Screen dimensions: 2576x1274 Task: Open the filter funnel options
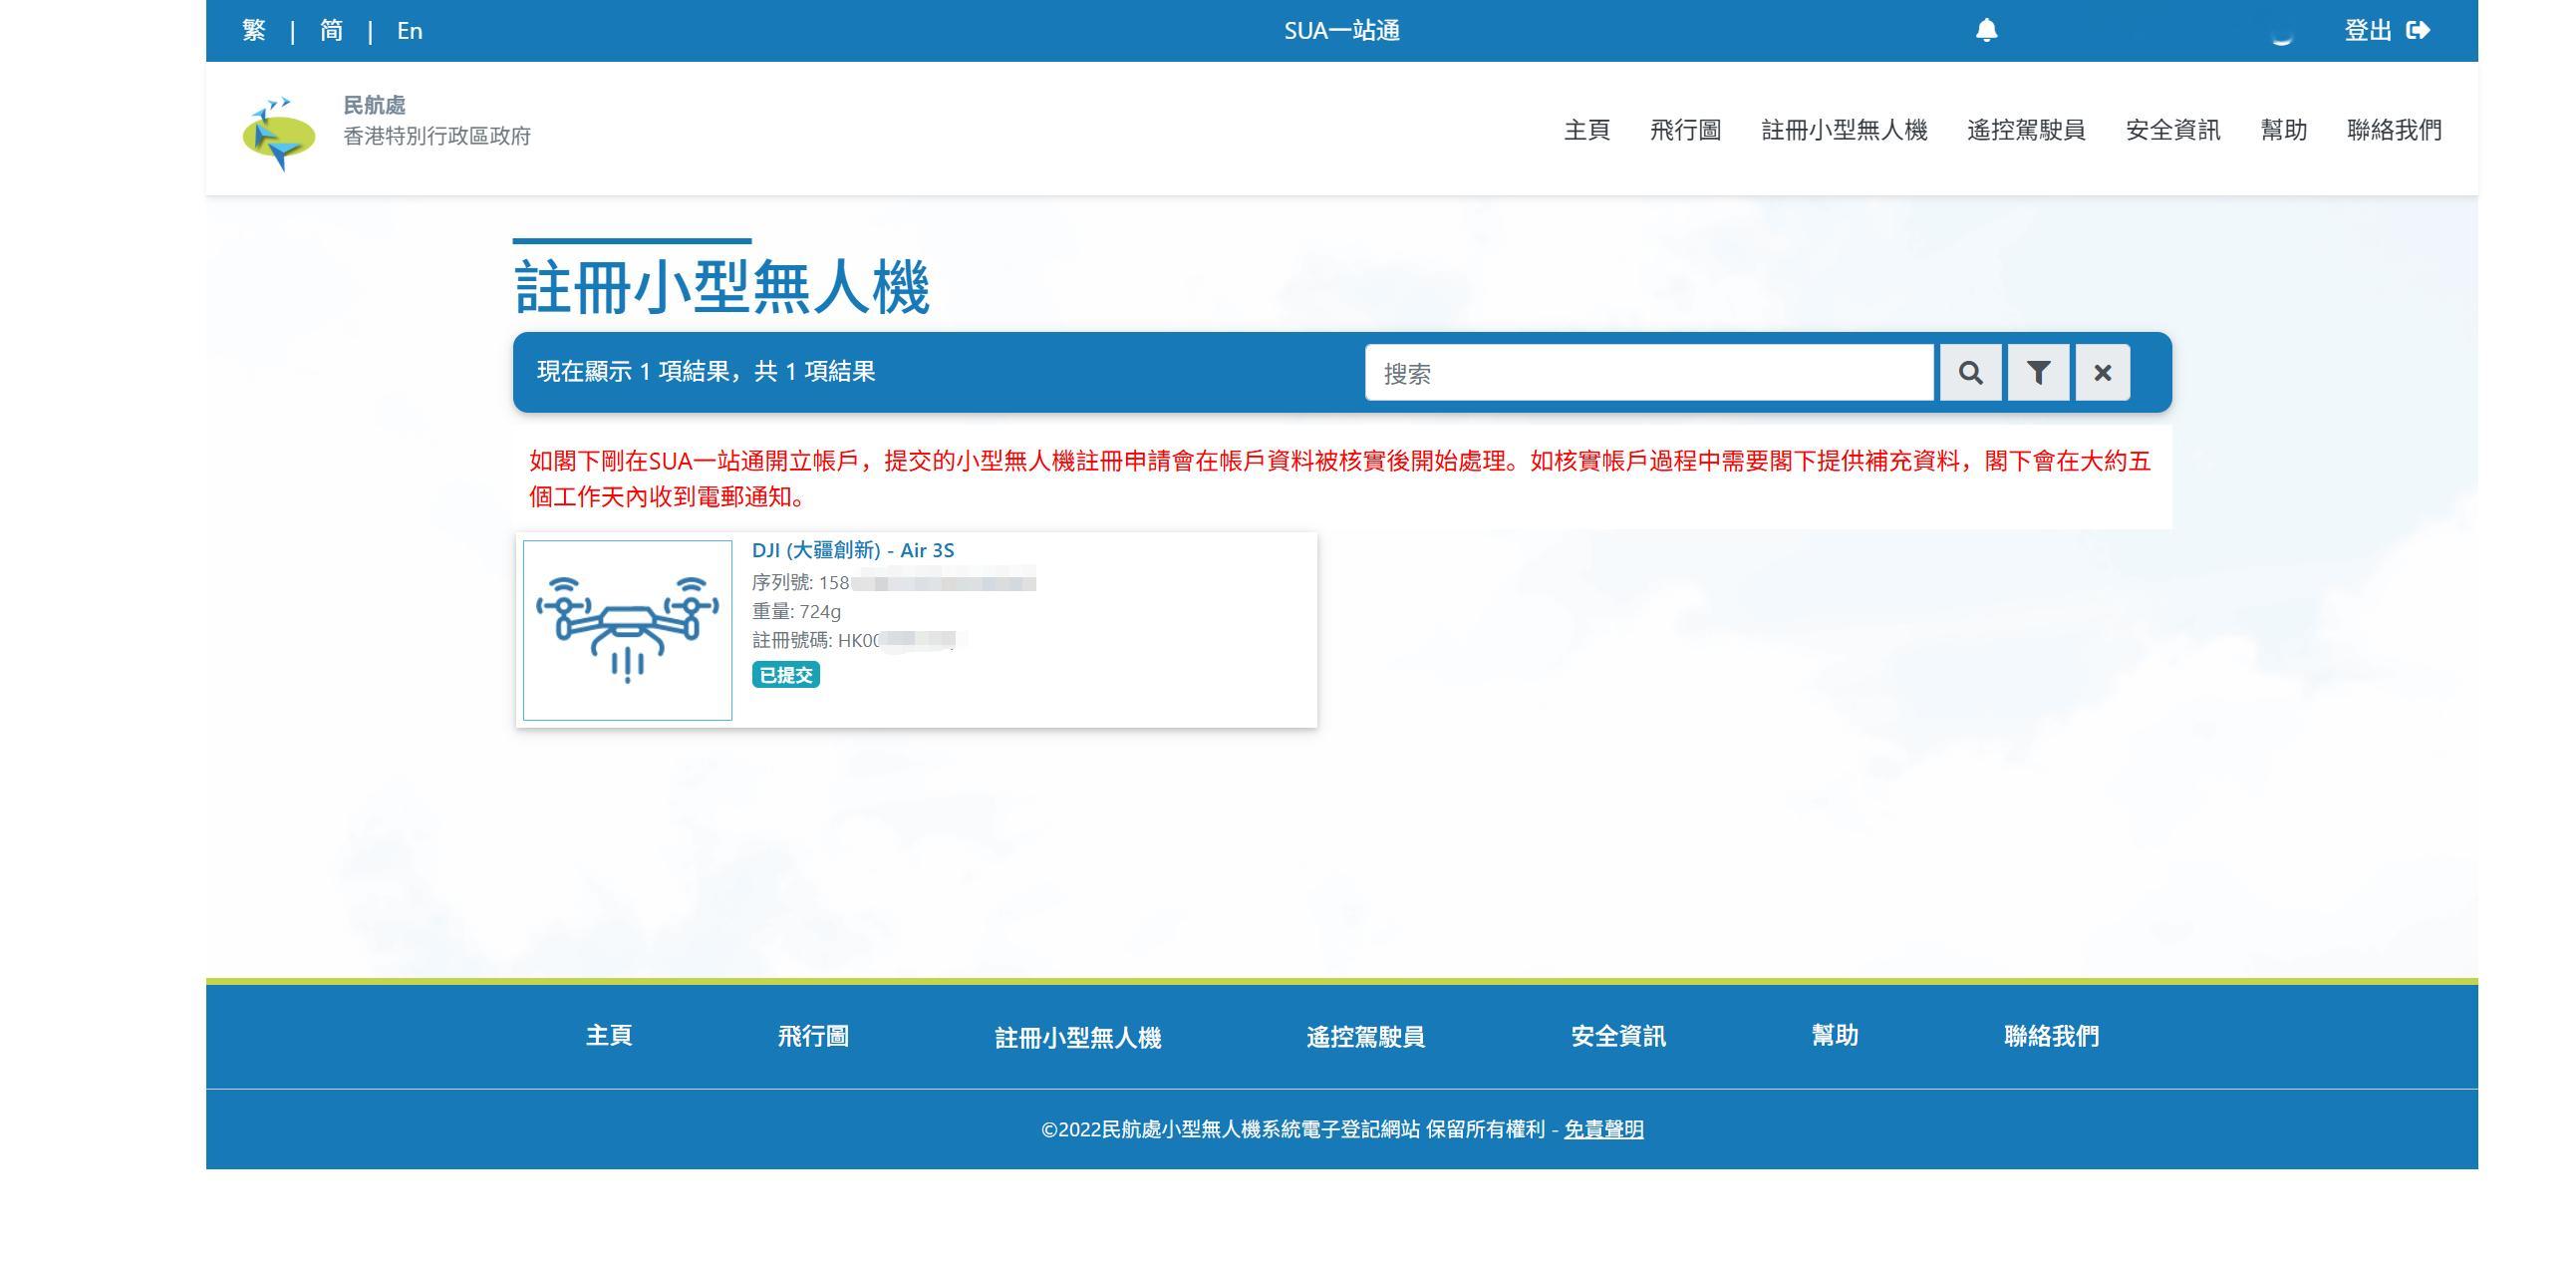[2038, 373]
